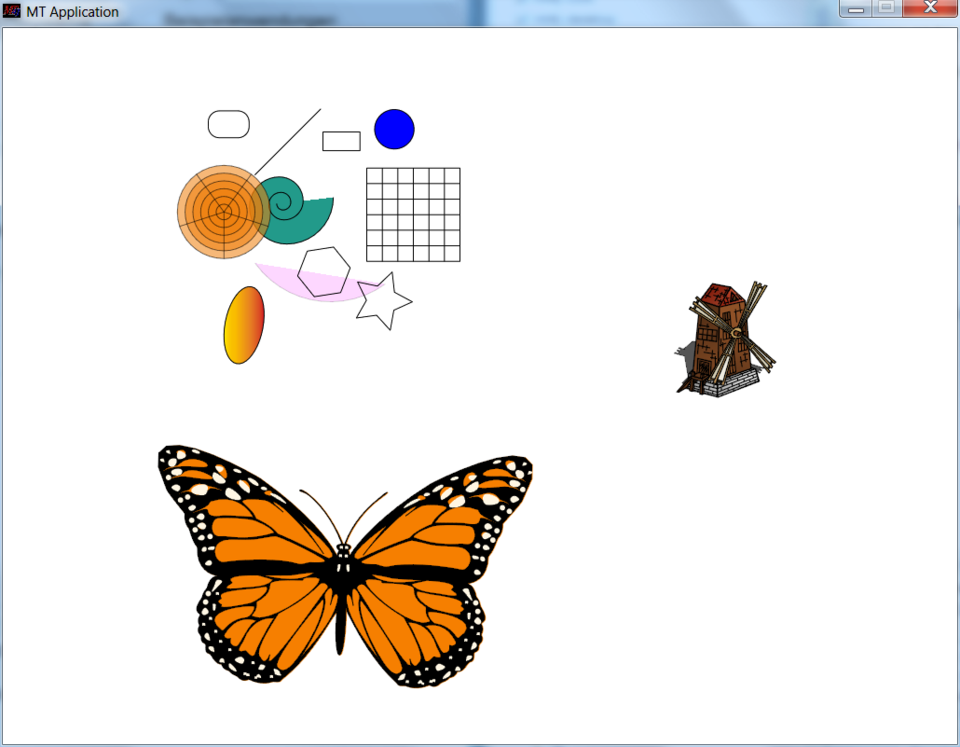Select the rounded rectangle outline shape
This screenshot has width=960, height=747.
[228, 124]
